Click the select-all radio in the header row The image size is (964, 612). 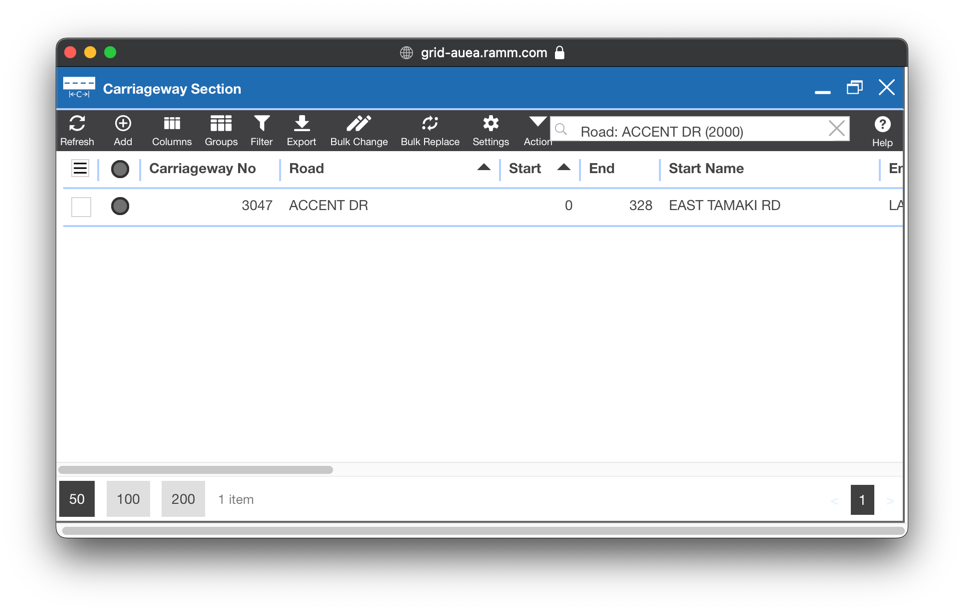(119, 168)
